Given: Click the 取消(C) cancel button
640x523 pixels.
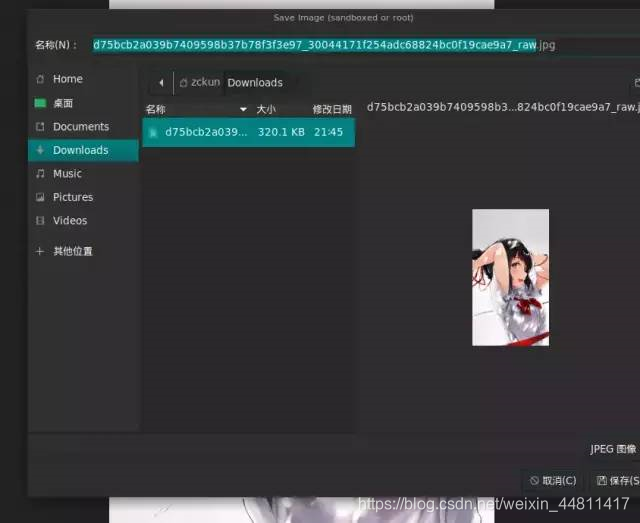Looking at the screenshot, I should tap(553, 481).
